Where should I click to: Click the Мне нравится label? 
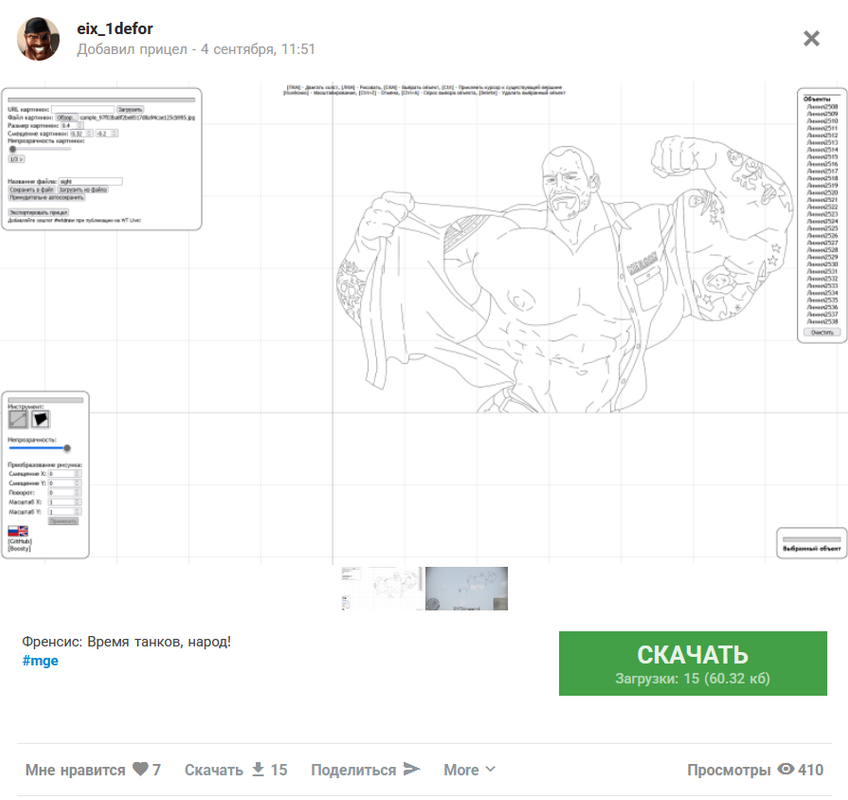[x=75, y=769]
